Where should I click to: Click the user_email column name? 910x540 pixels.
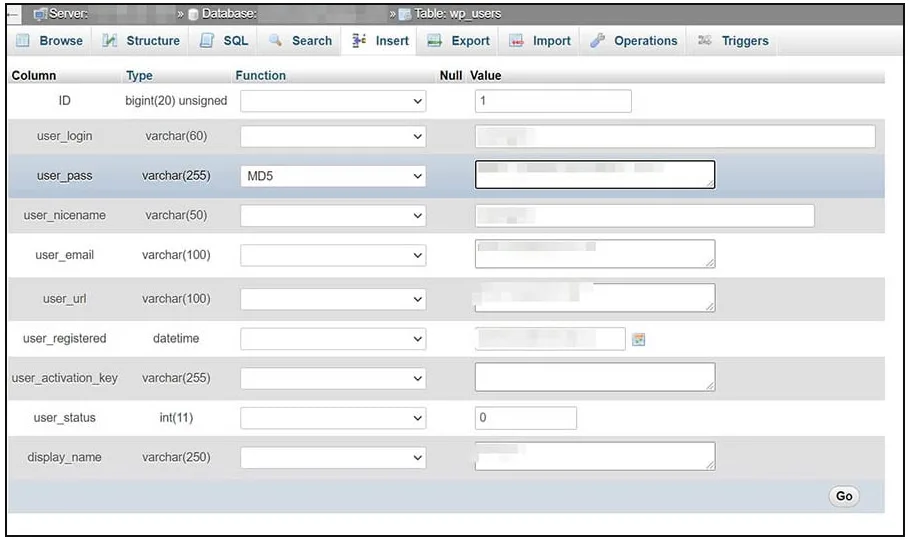tap(64, 254)
